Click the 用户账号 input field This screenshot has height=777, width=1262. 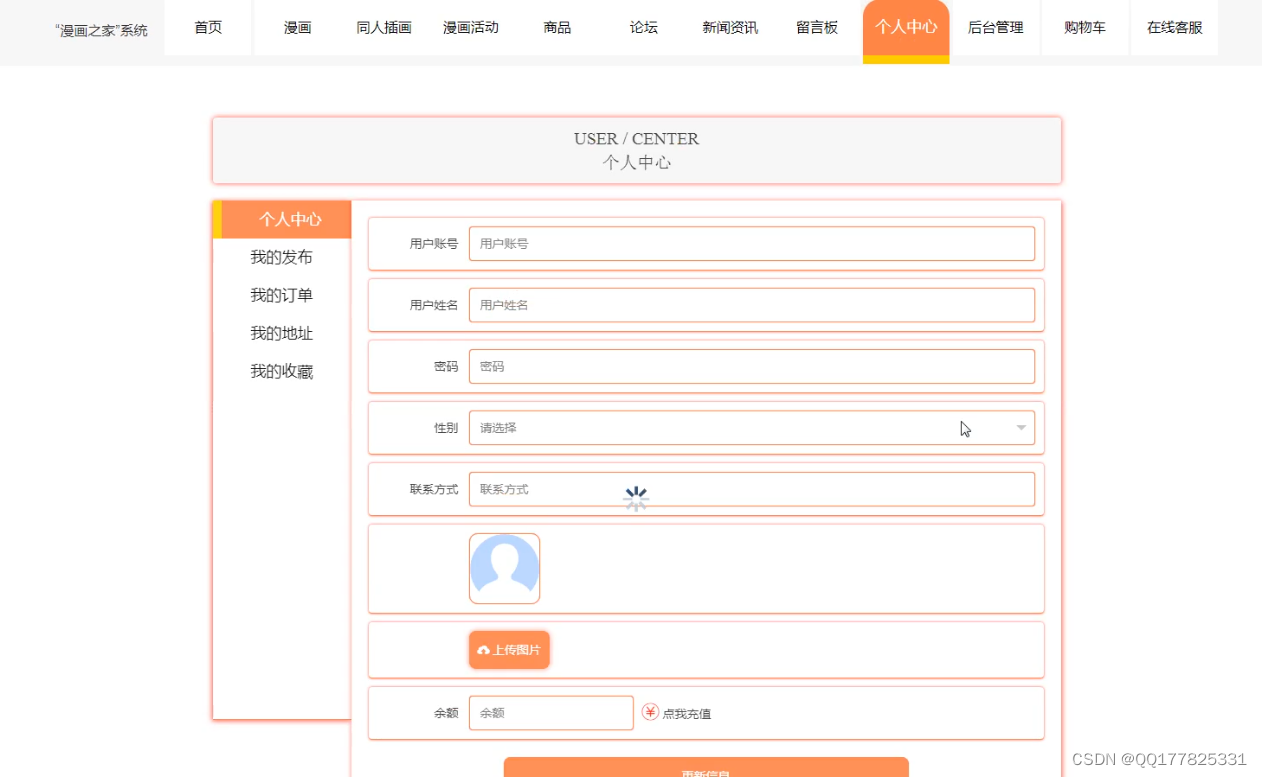click(750, 243)
